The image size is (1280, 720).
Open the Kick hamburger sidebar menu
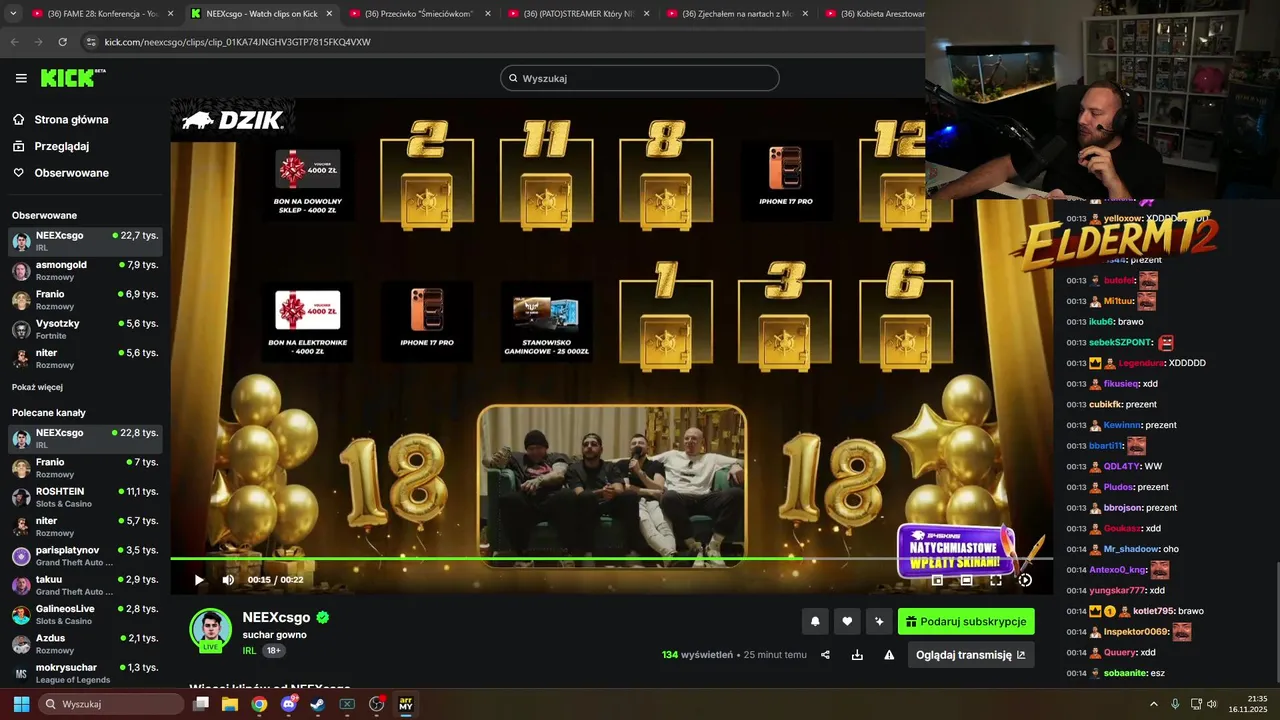tap(21, 78)
